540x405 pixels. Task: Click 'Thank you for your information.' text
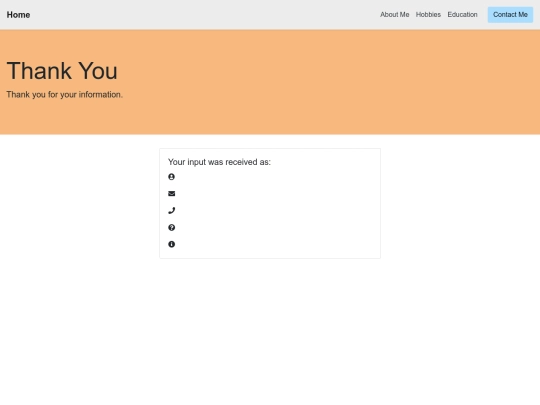[x=64, y=95]
